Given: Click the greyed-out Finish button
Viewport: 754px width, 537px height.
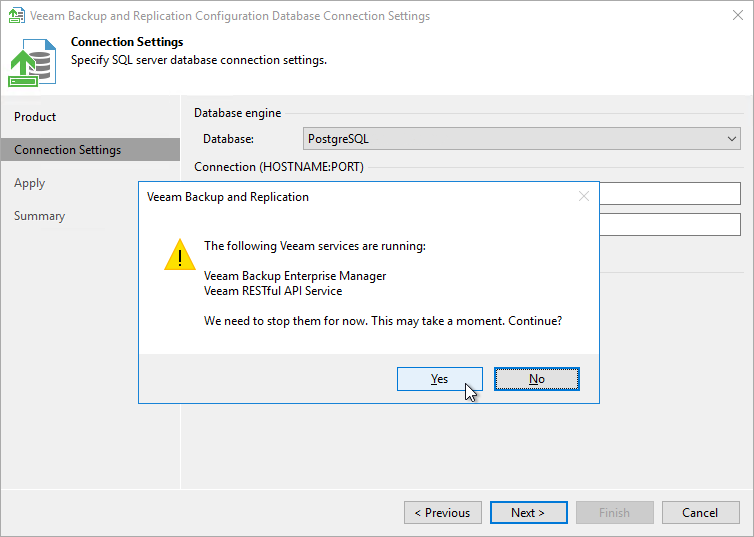Looking at the screenshot, I should pyautogui.click(x=614, y=513).
